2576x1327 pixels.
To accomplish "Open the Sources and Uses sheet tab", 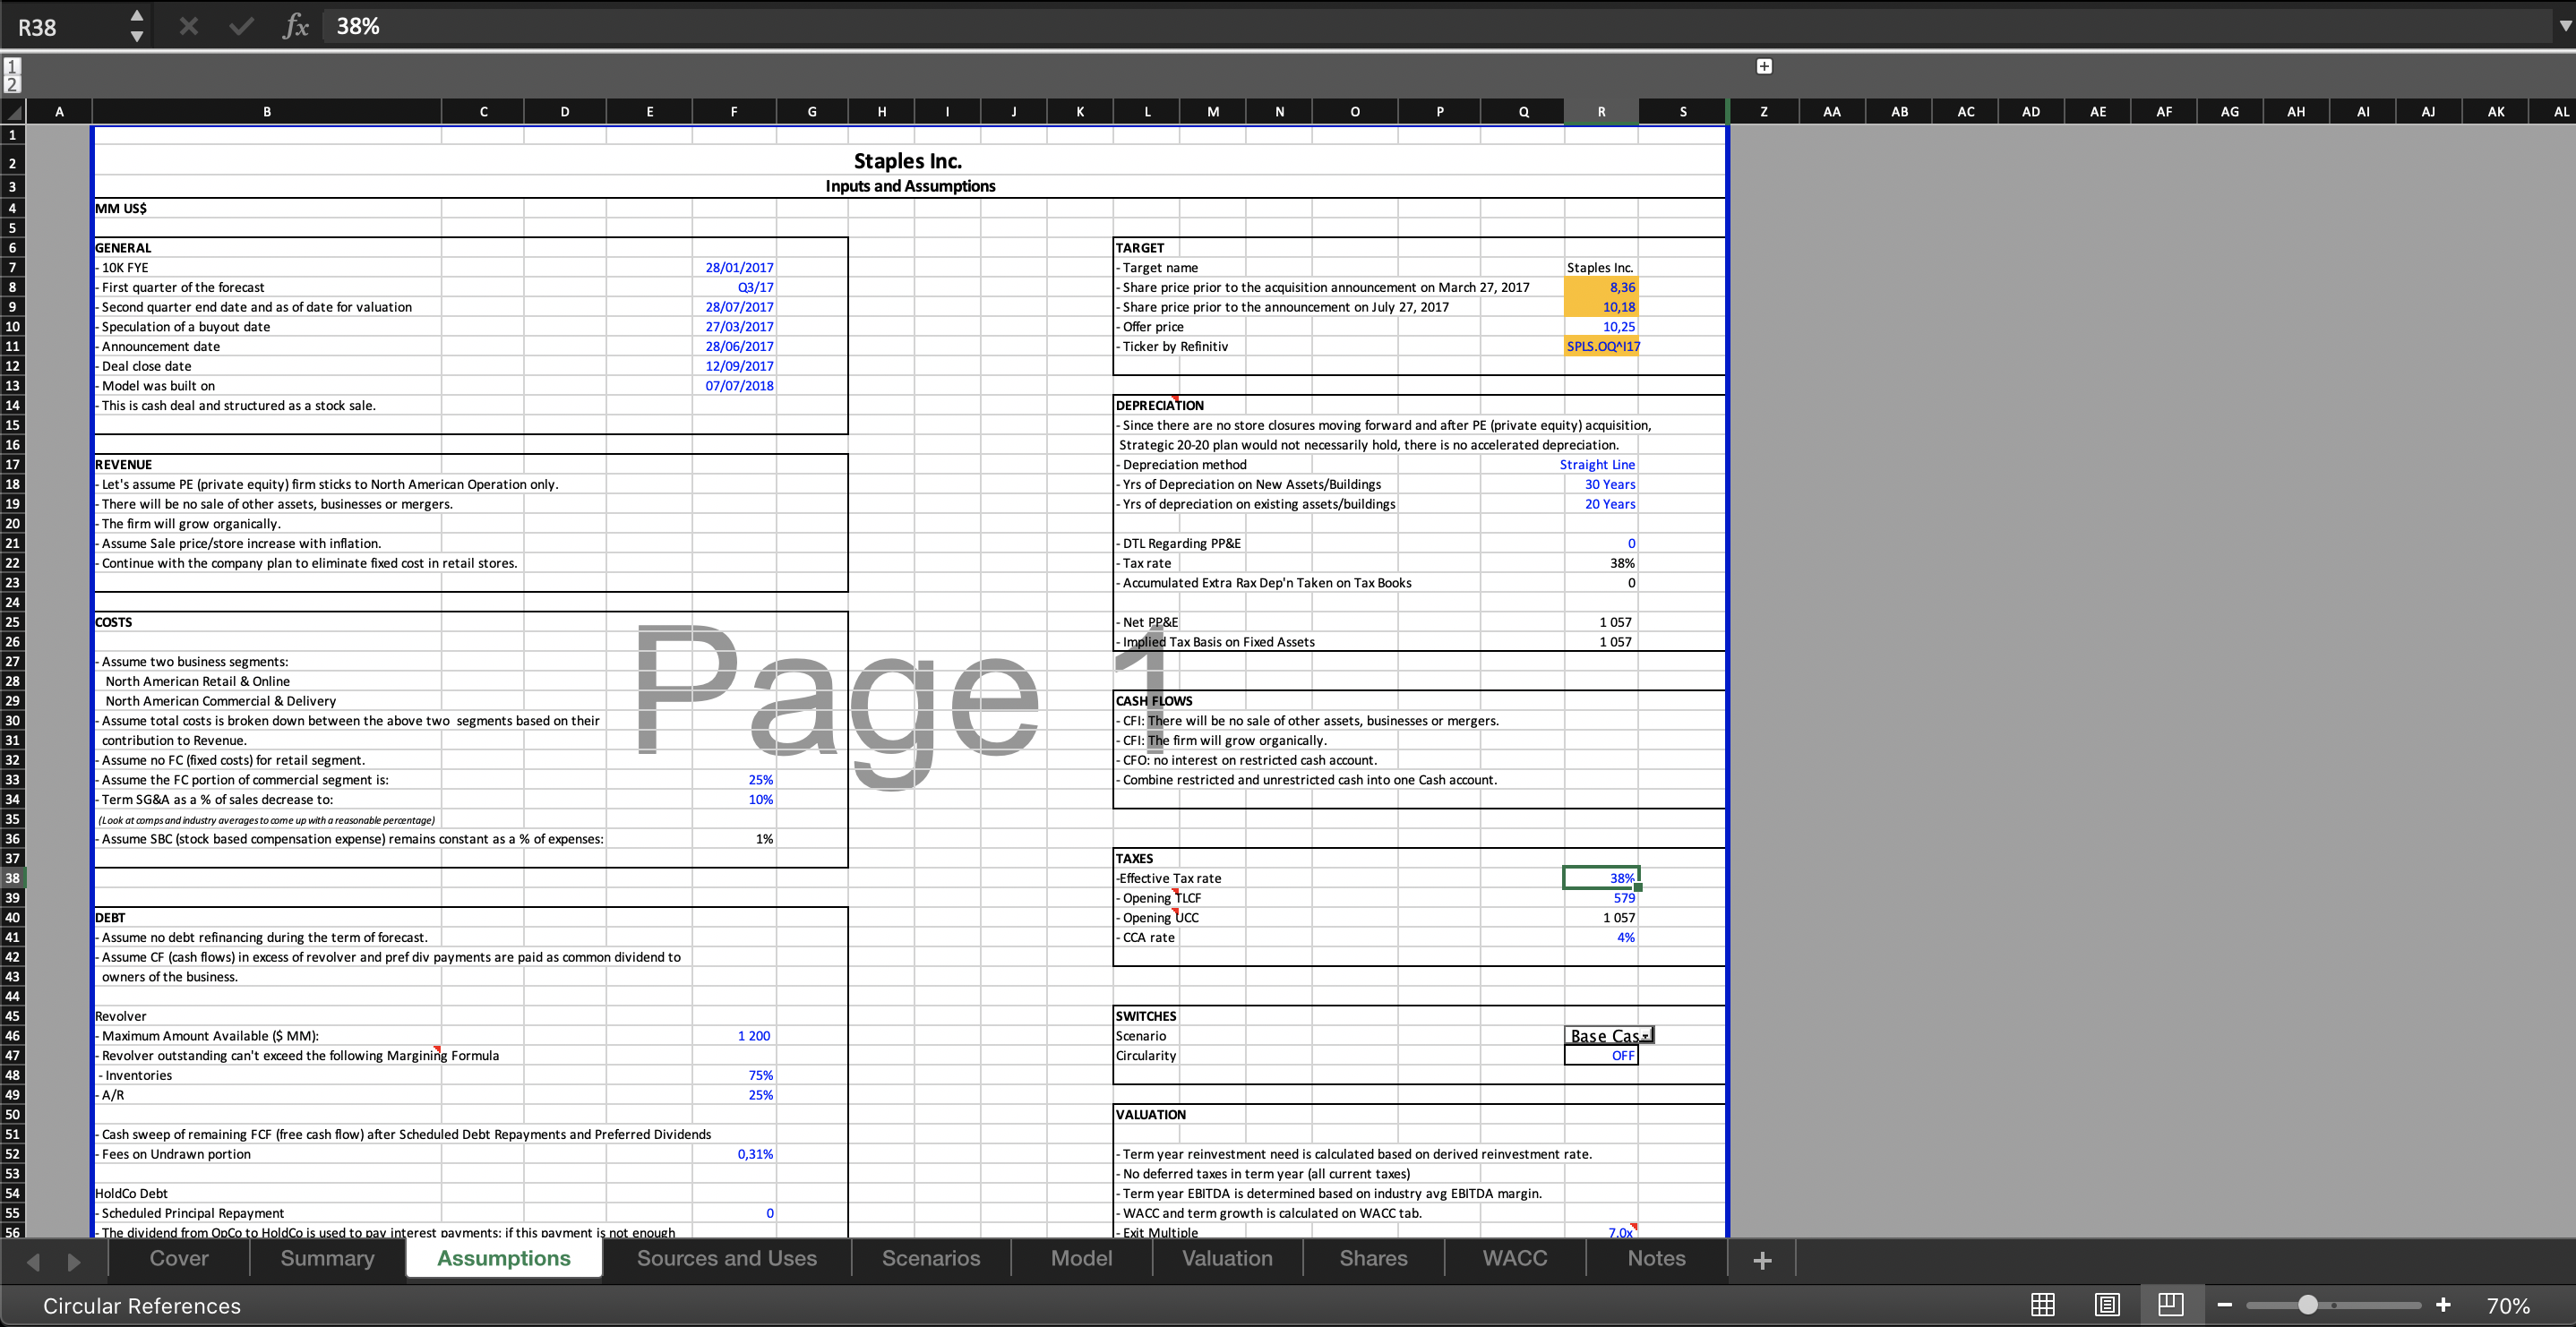I will tap(727, 1258).
